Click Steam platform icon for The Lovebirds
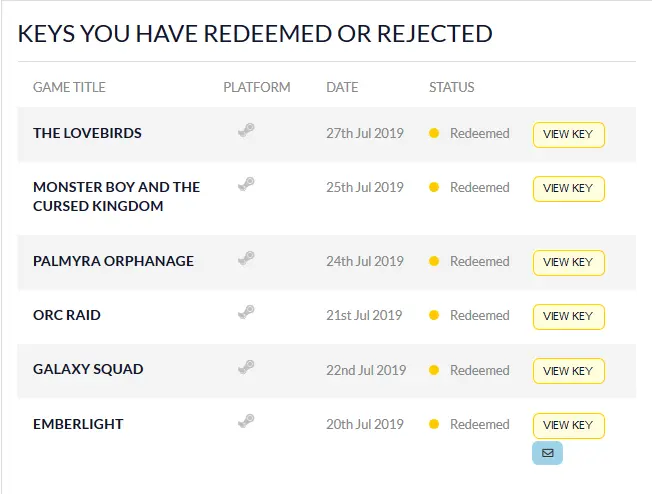The width and height of the screenshot is (652, 494). click(x=246, y=131)
